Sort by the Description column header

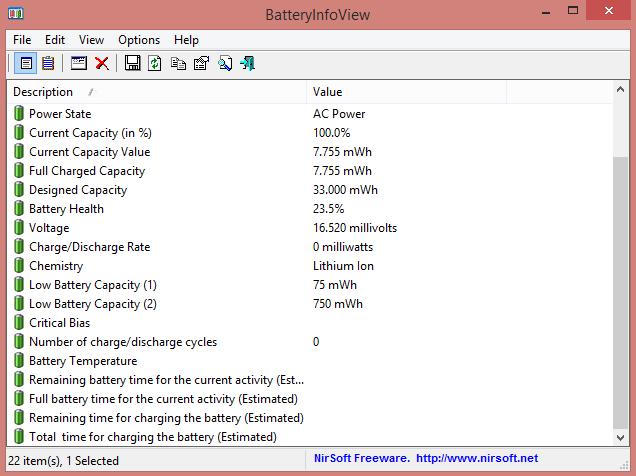156,92
